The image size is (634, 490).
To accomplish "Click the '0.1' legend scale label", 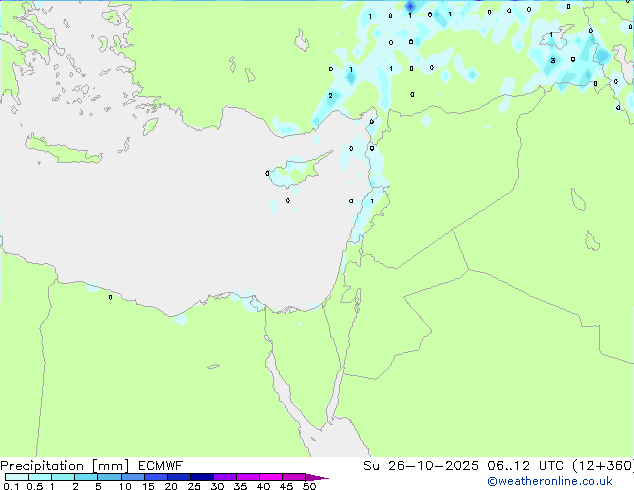I will point(11,486).
